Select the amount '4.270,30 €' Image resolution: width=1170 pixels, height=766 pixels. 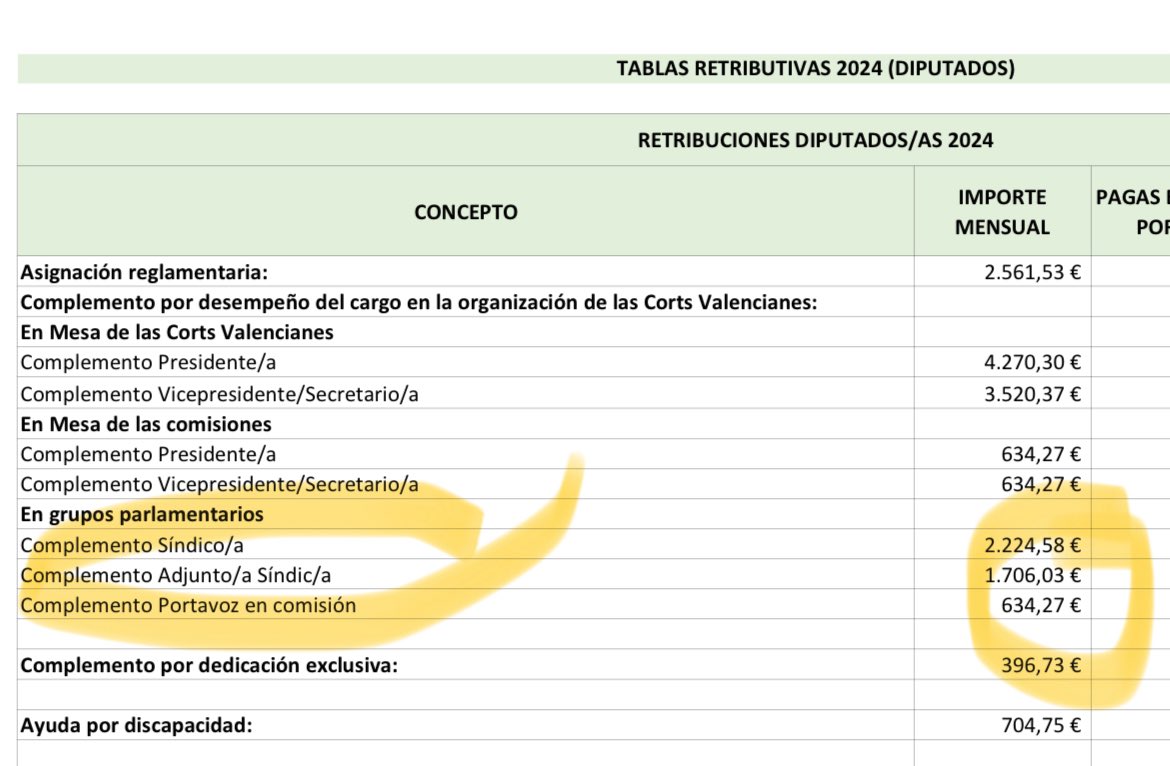point(1032,362)
